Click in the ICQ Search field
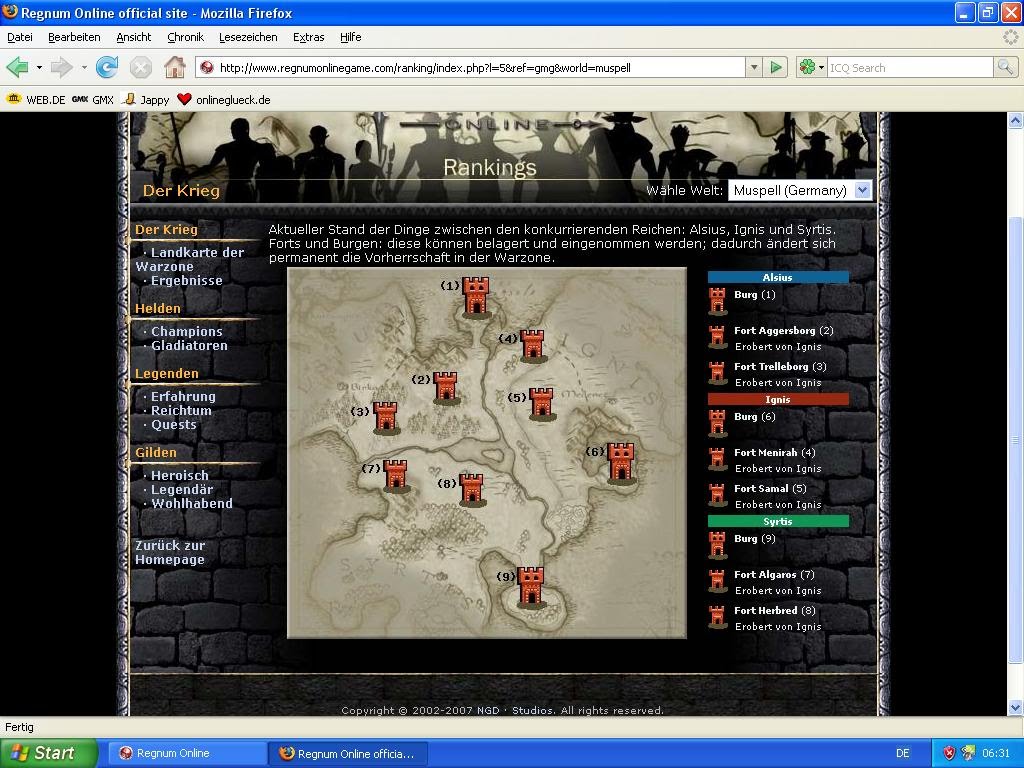This screenshot has height=768, width=1024. click(910, 67)
